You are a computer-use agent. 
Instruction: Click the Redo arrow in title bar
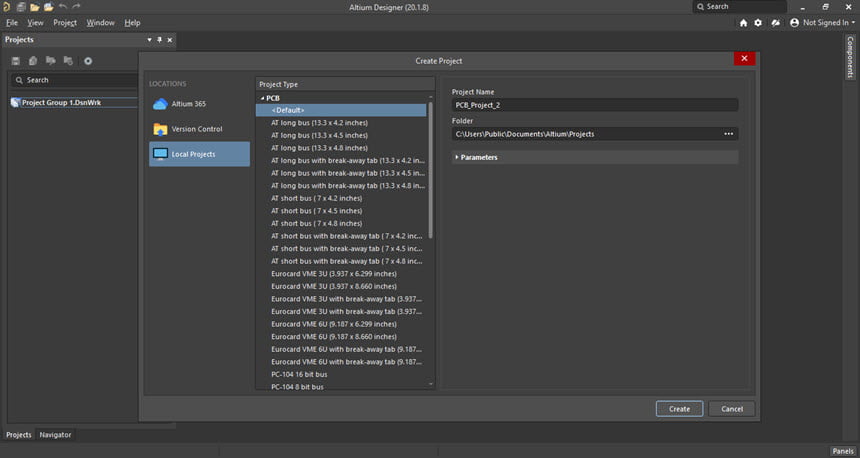point(76,7)
